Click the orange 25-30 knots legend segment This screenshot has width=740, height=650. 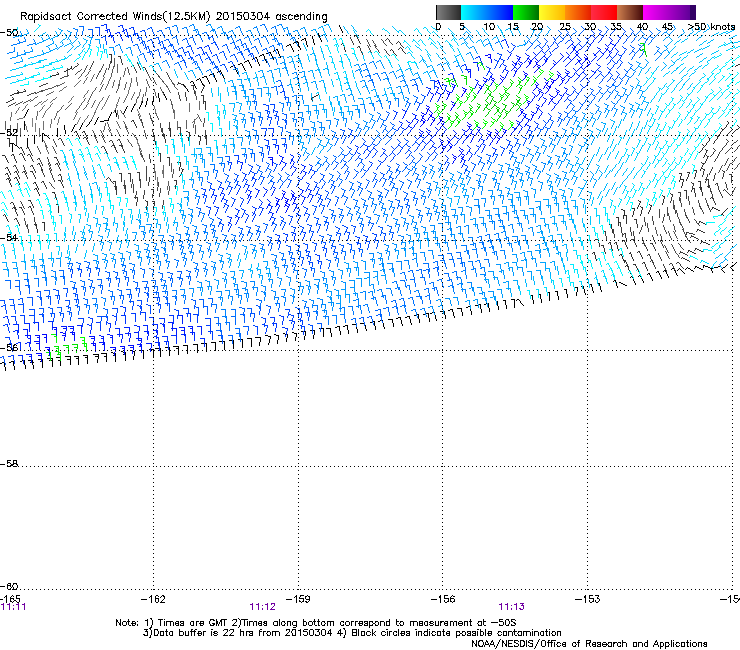(578, 12)
